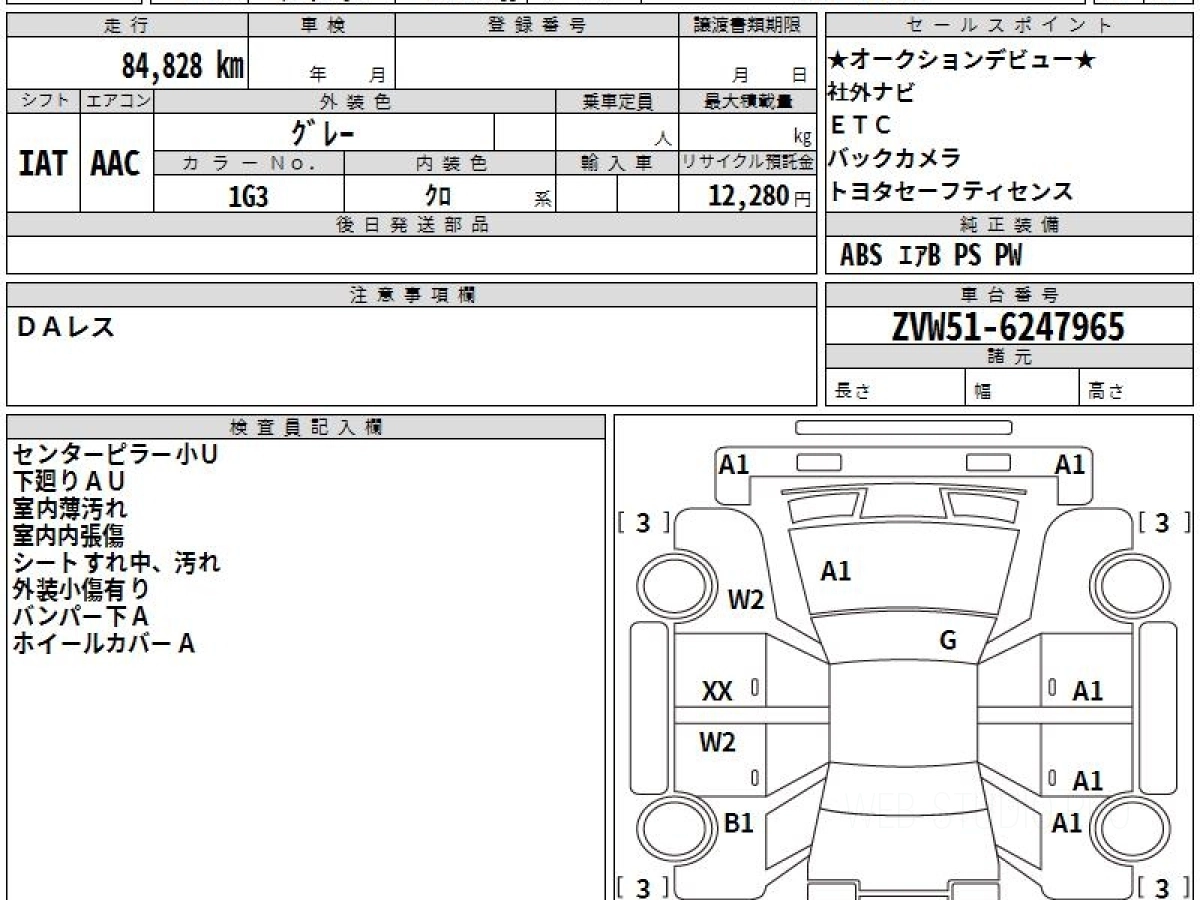Select the 外装小傷有り note
Viewport: 1200px width, 900px height.
click(x=81, y=590)
